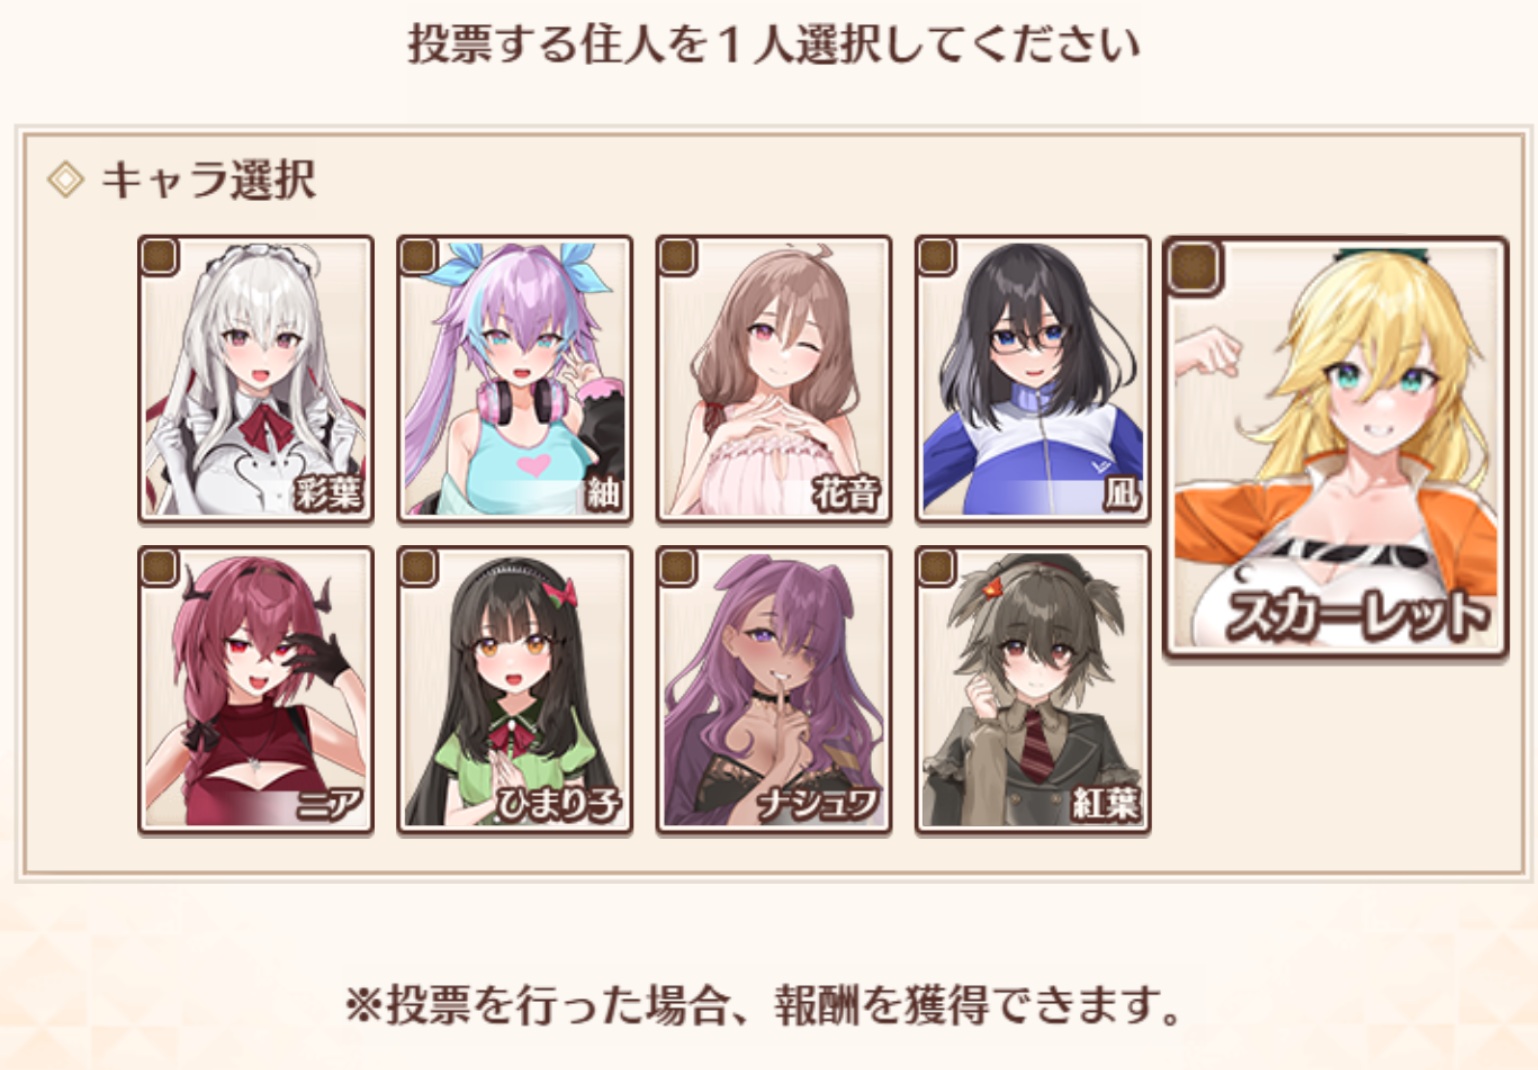Select the ニア character portrait

point(256,690)
